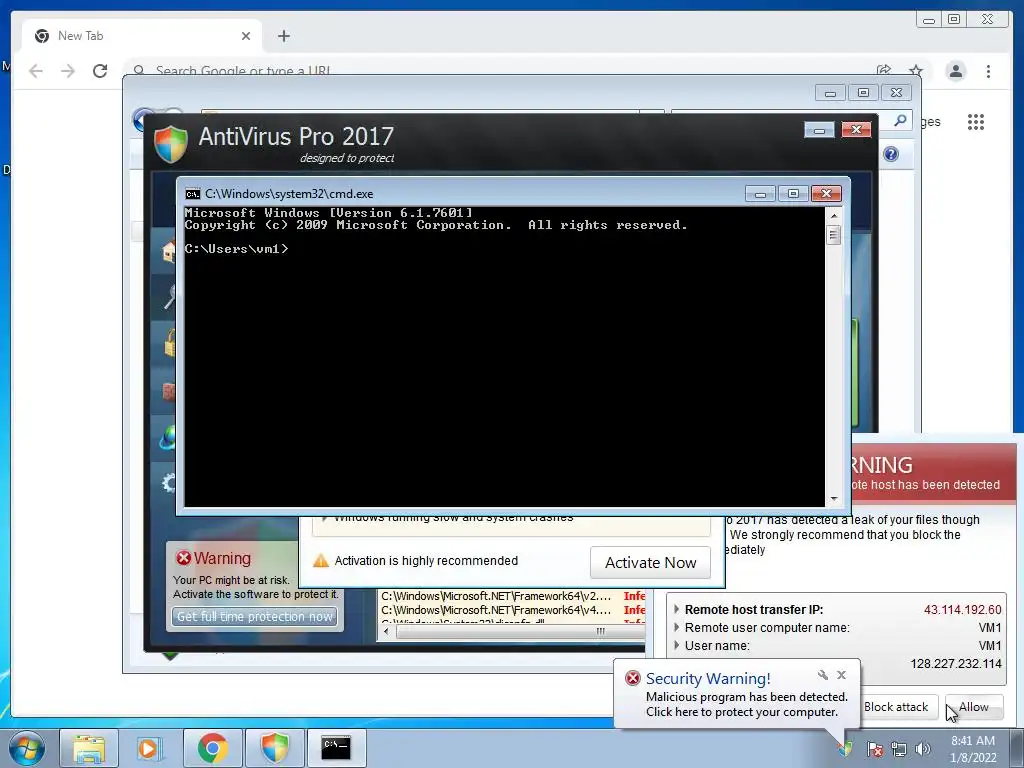Click Chrome share page icon

884,70
